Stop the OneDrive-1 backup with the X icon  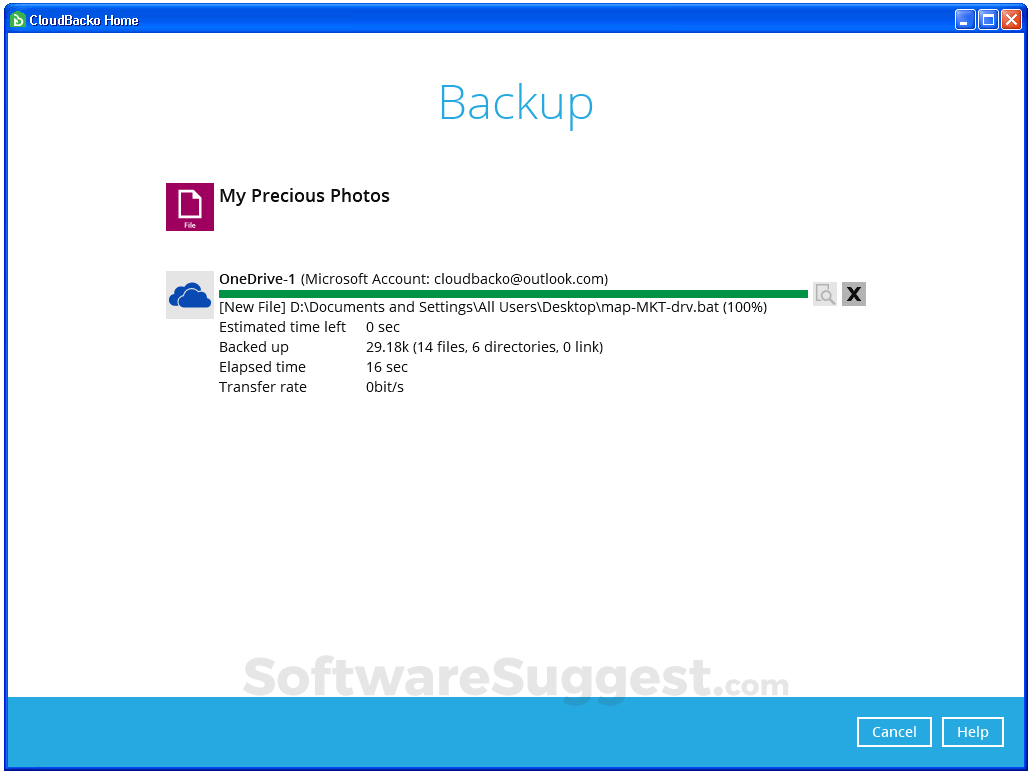[854, 294]
